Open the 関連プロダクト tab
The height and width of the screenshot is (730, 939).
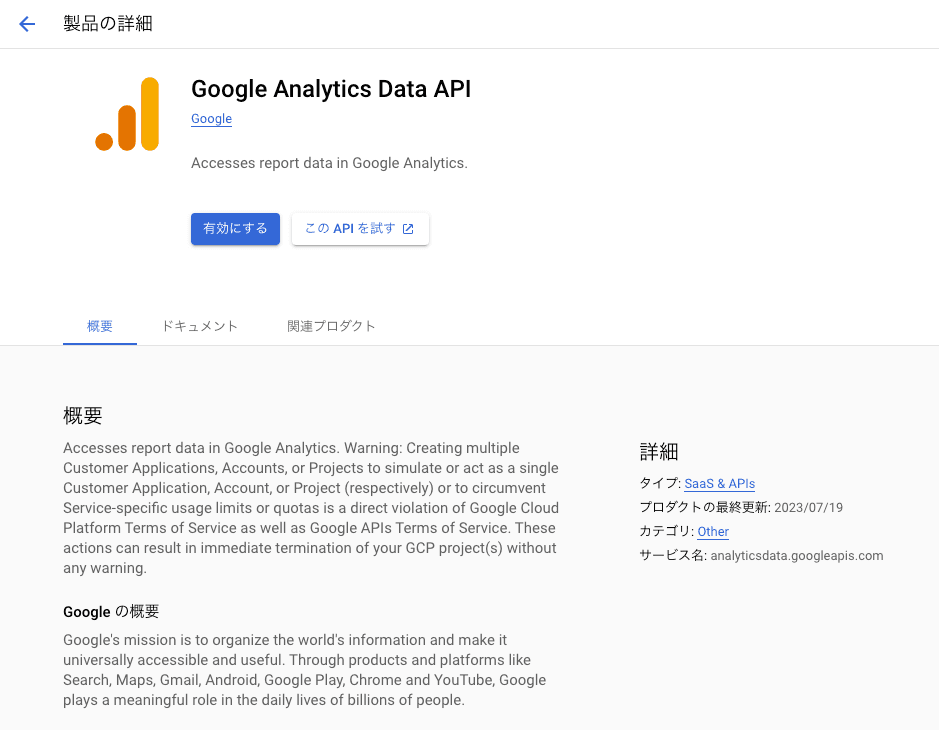click(x=331, y=325)
